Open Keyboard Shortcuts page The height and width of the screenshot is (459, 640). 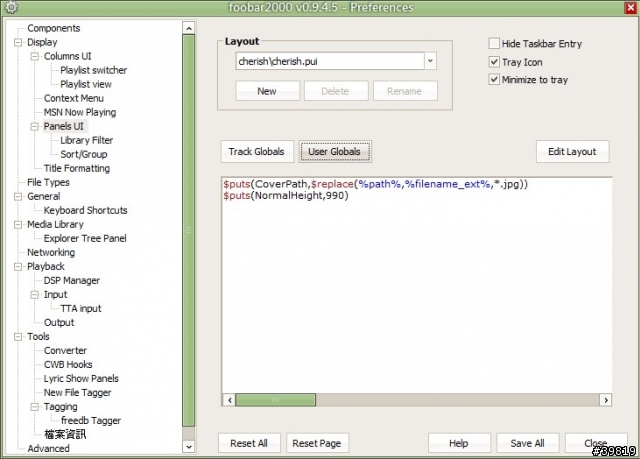click(x=85, y=211)
